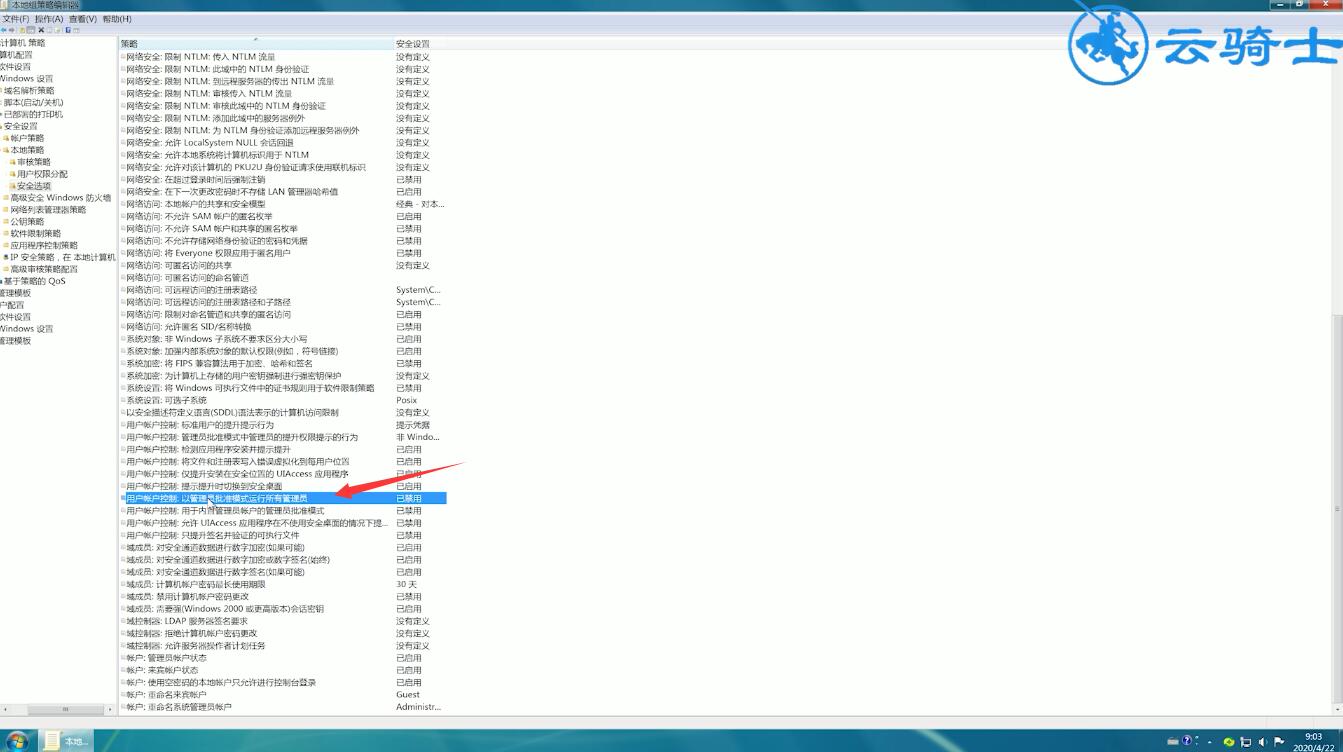Select 脚本(启动/关机) tree node
This screenshot has width=1343, height=752.
coord(33,103)
